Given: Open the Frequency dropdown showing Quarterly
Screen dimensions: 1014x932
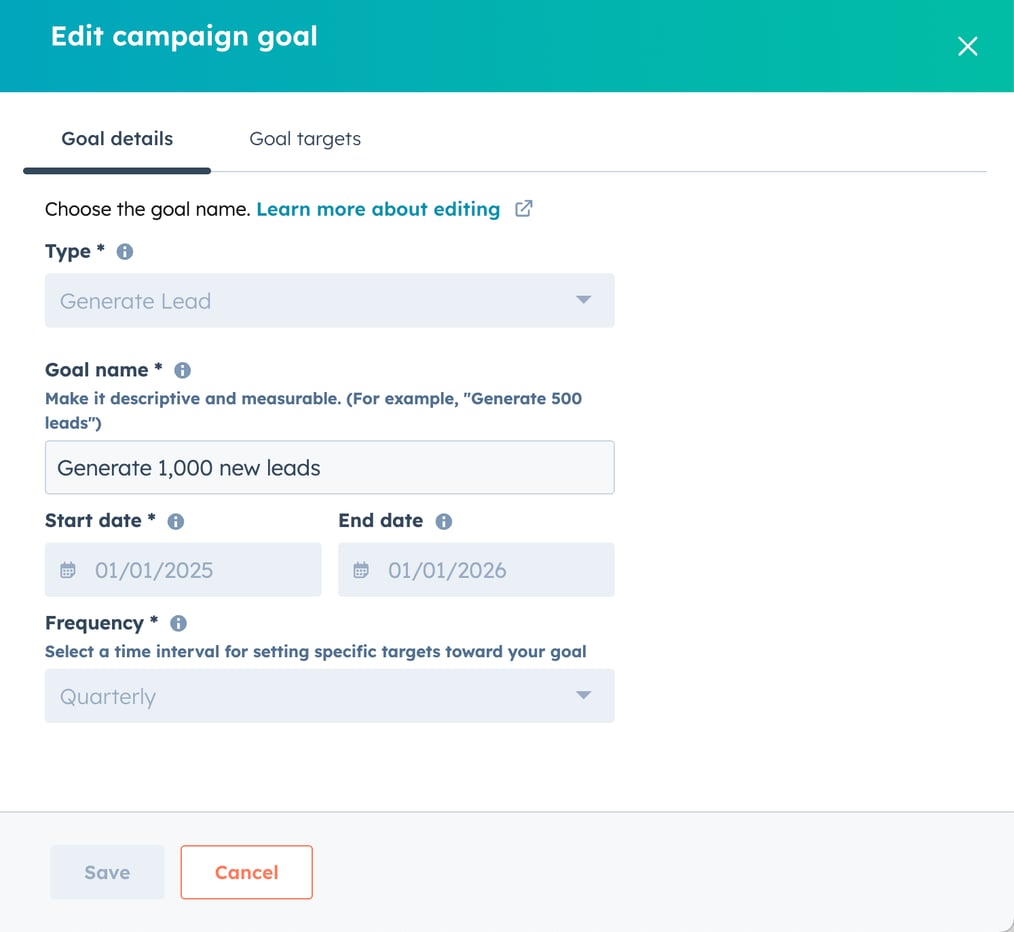Looking at the screenshot, I should [330, 695].
